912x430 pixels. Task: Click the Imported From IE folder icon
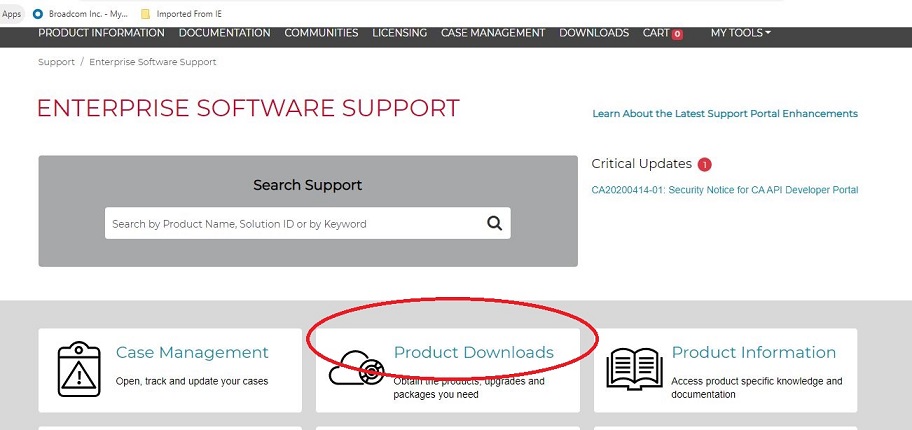[145, 13]
